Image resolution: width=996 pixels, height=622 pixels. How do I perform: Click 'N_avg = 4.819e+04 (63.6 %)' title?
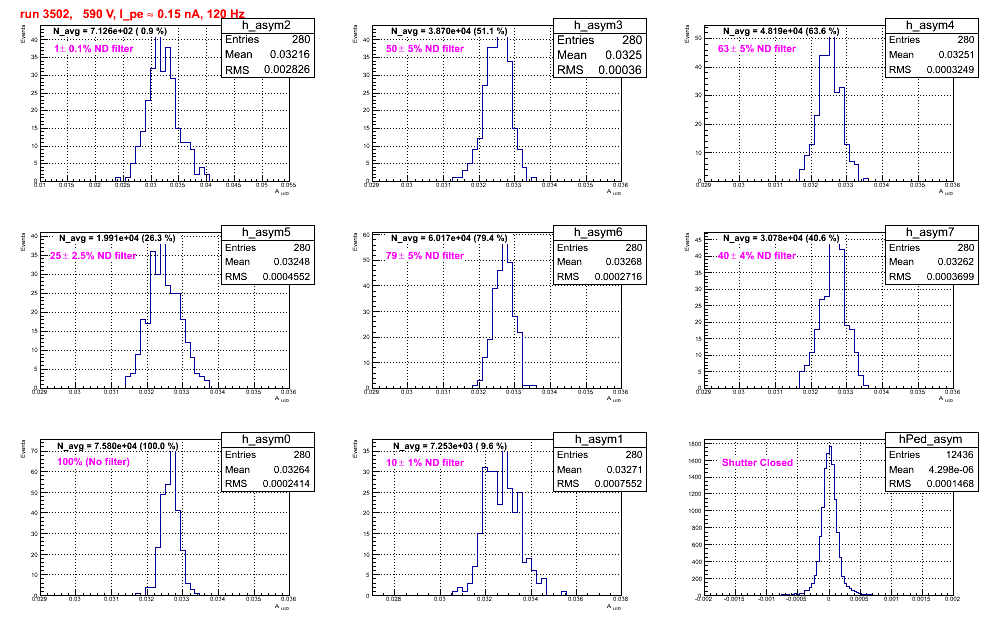point(781,31)
